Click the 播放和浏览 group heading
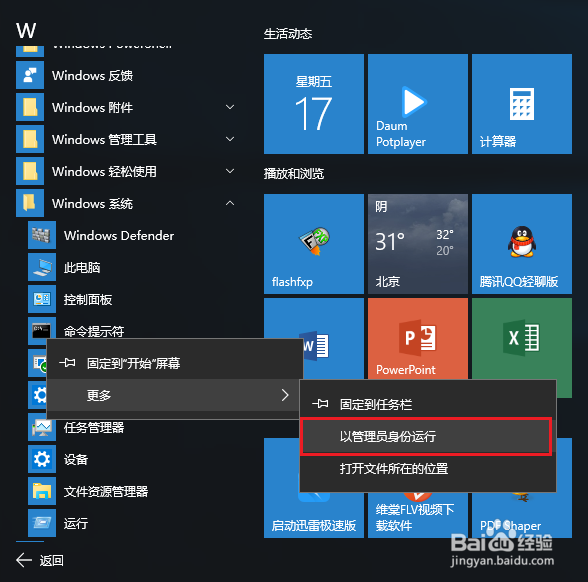The image size is (588, 582). [294, 174]
